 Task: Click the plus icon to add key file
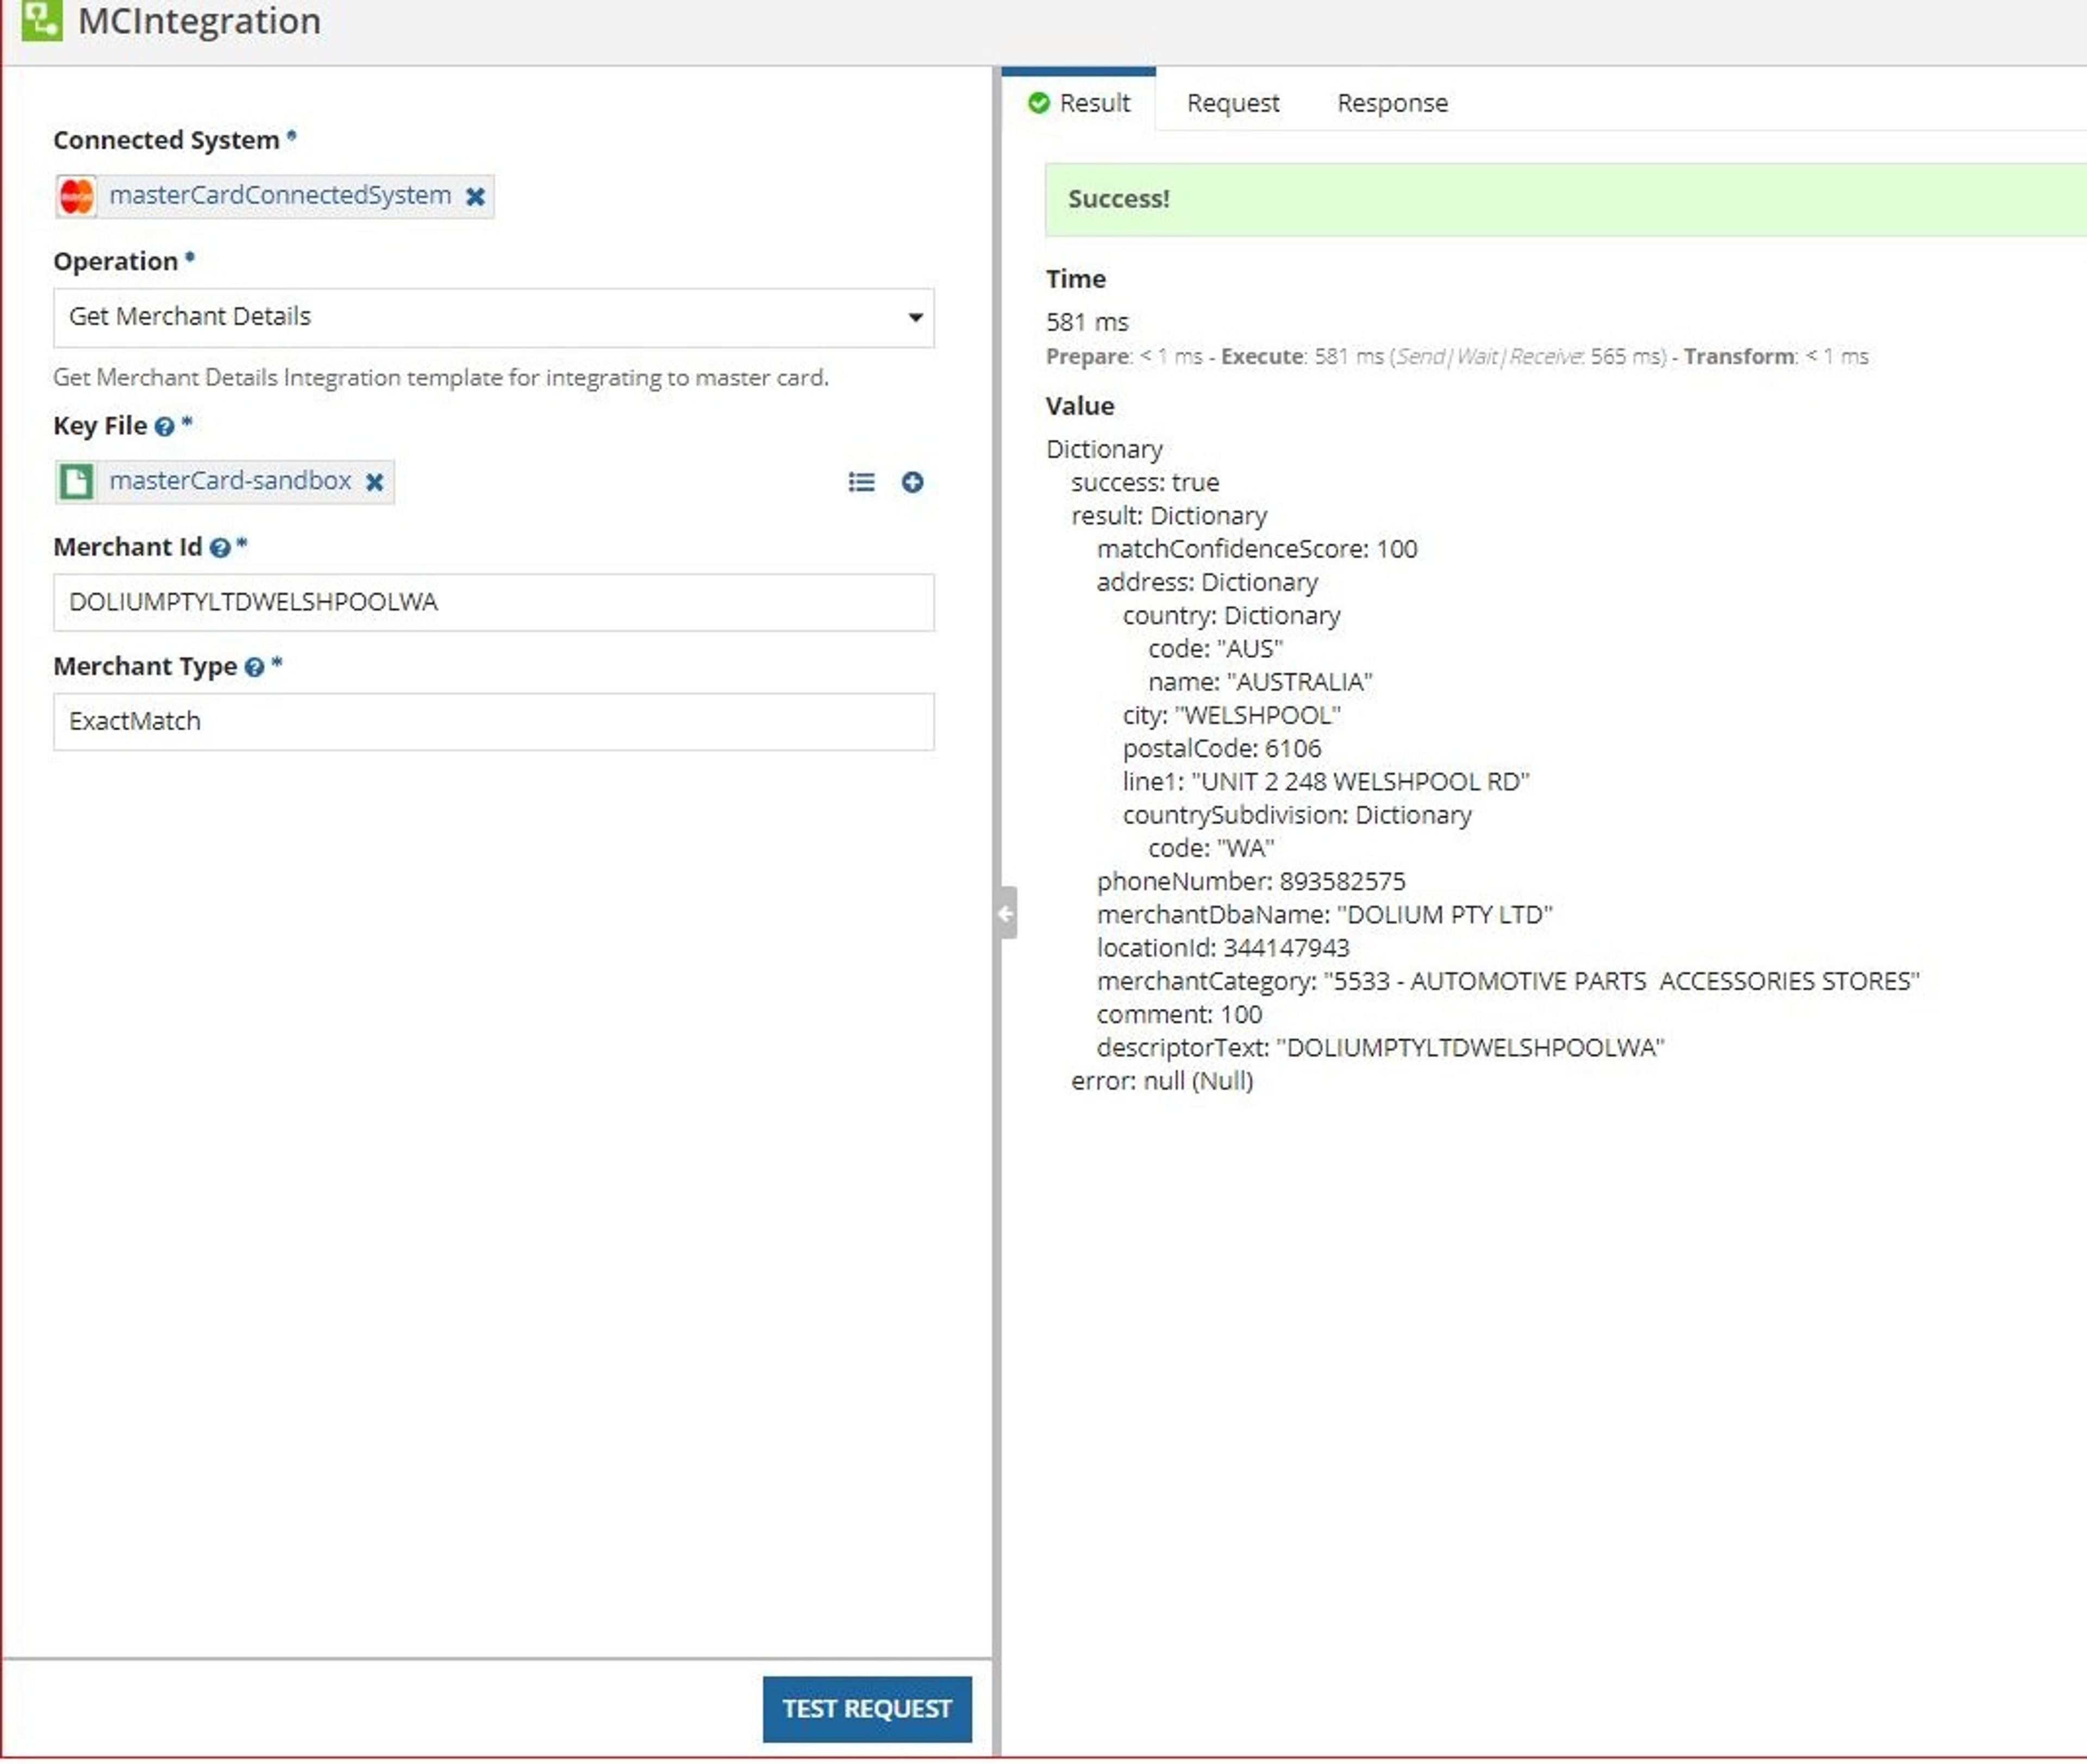[912, 483]
